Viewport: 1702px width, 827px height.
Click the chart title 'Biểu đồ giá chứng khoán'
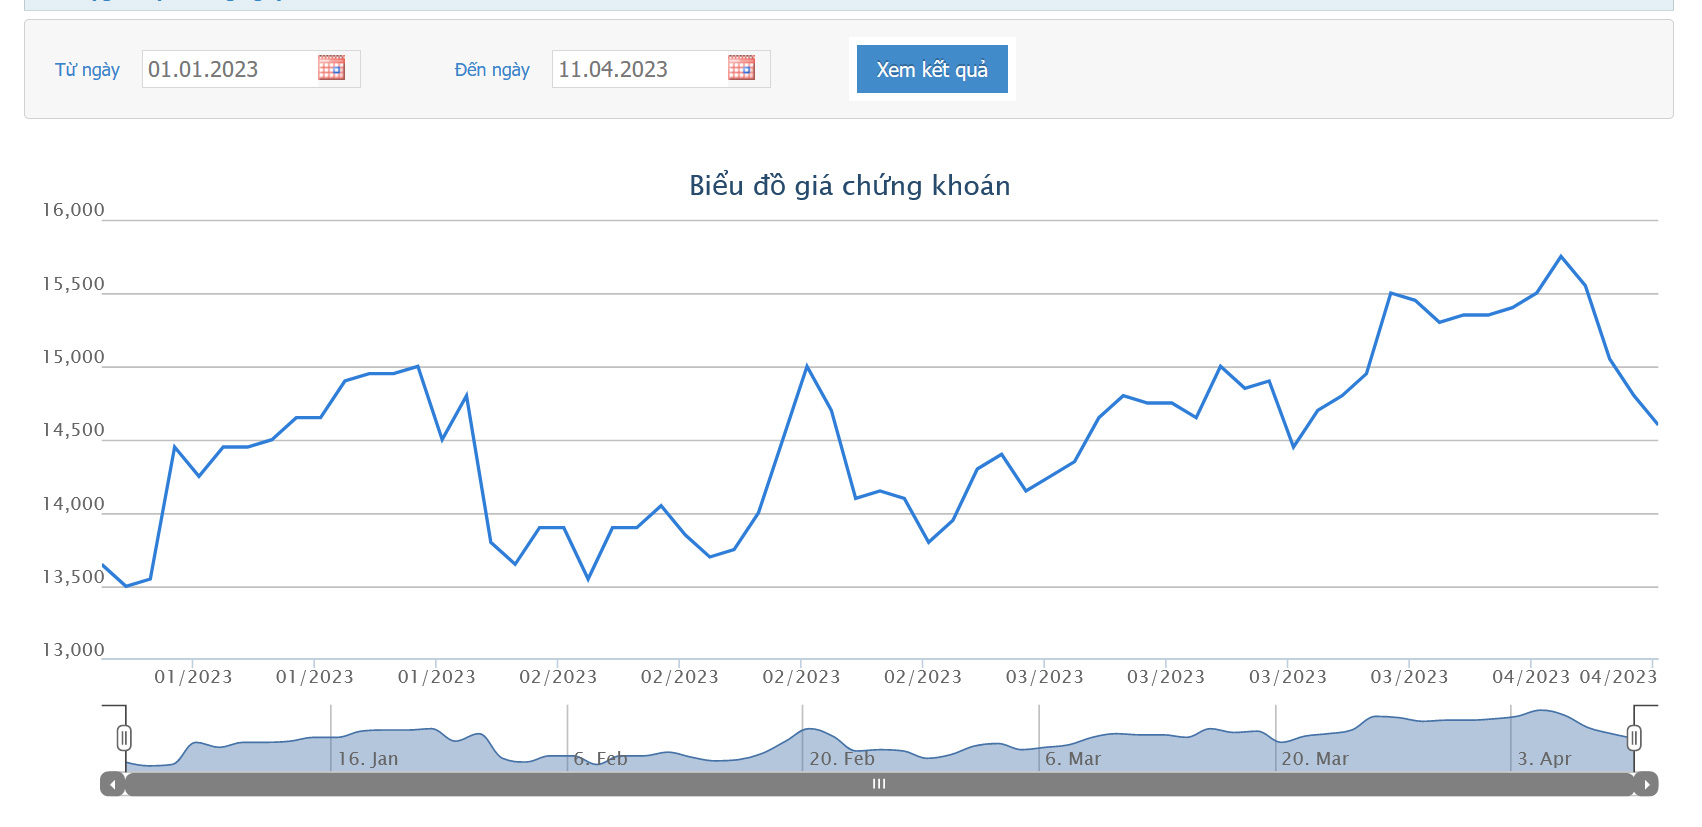point(849,186)
